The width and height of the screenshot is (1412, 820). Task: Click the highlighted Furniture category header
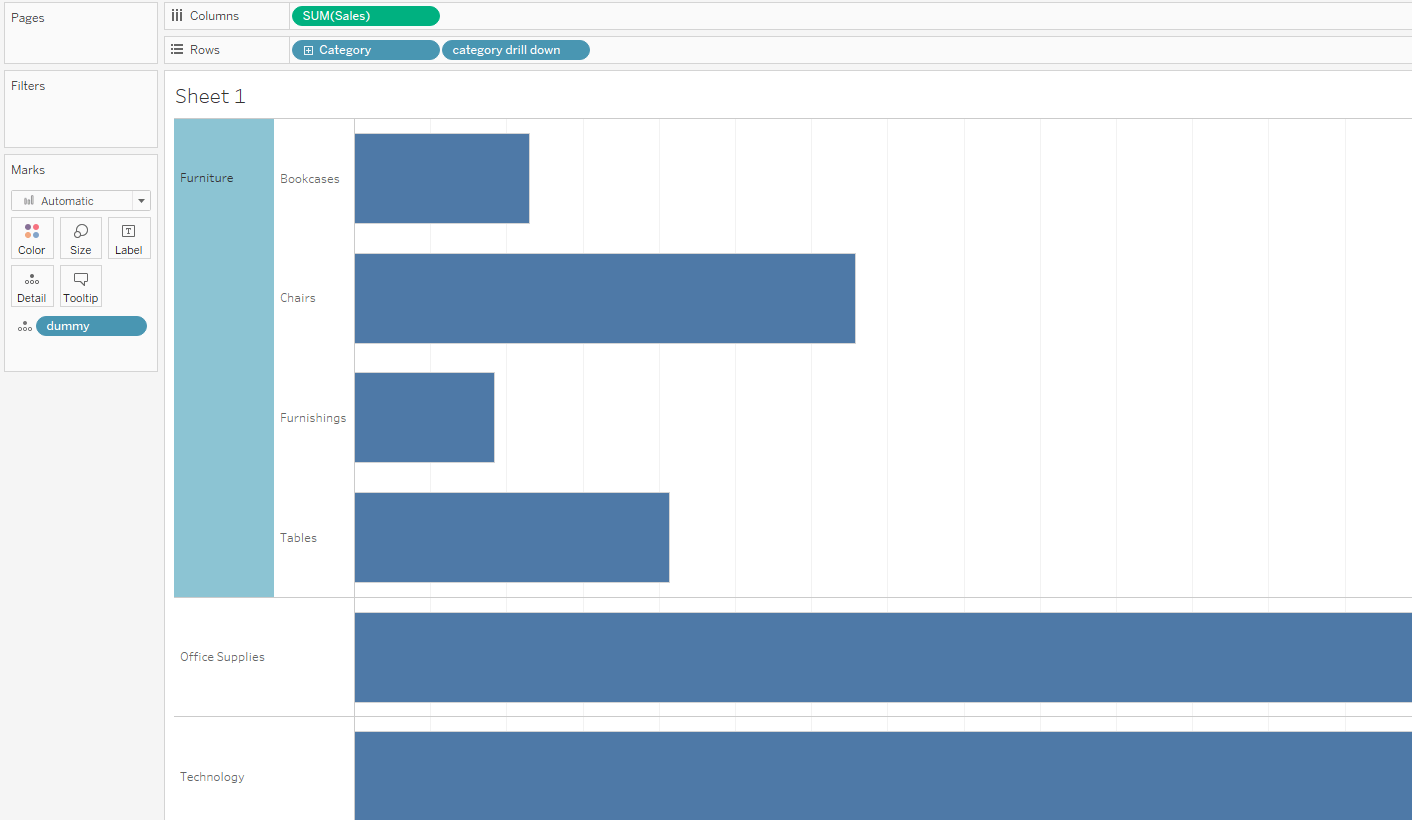pyautogui.click(x=224, y=358)
